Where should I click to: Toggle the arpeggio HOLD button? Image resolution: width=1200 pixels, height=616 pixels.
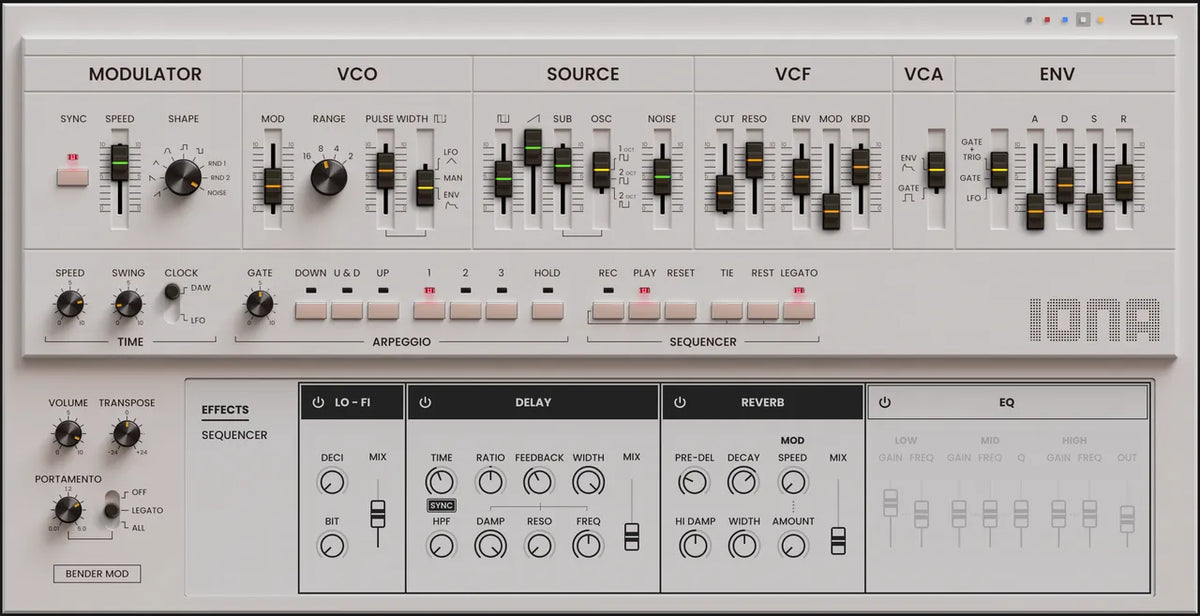pos(547,309)
